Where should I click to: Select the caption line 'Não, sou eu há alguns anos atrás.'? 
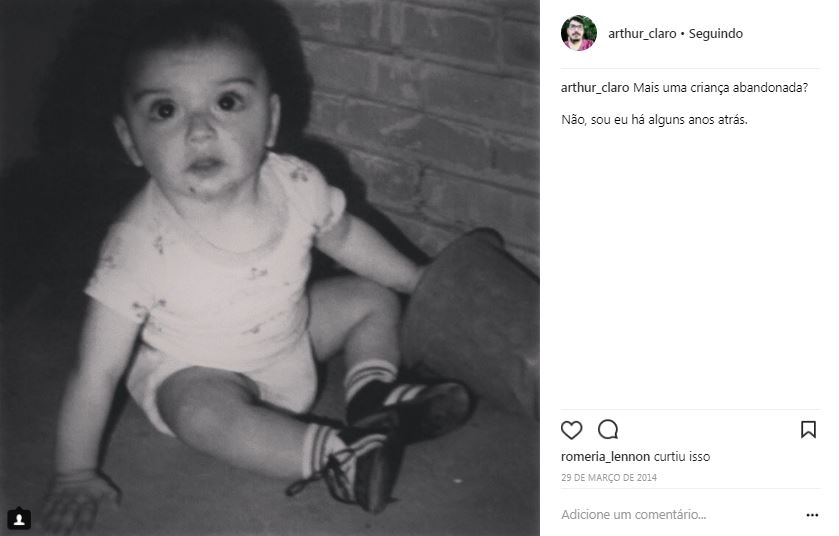pos(654,120)
